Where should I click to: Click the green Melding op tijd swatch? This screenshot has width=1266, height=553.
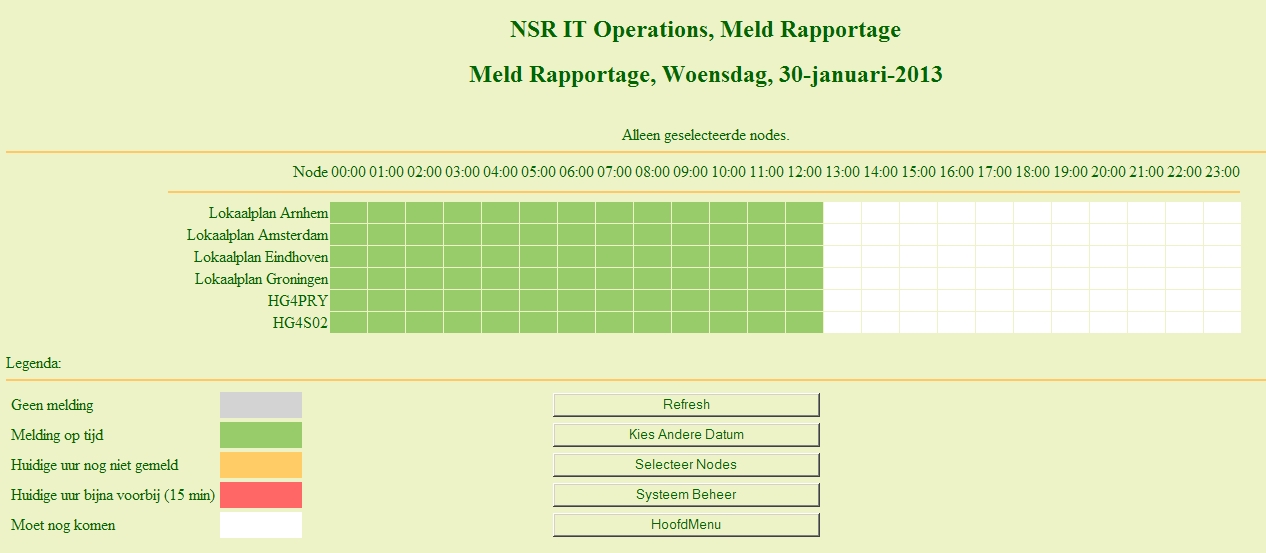pos(261,435)
